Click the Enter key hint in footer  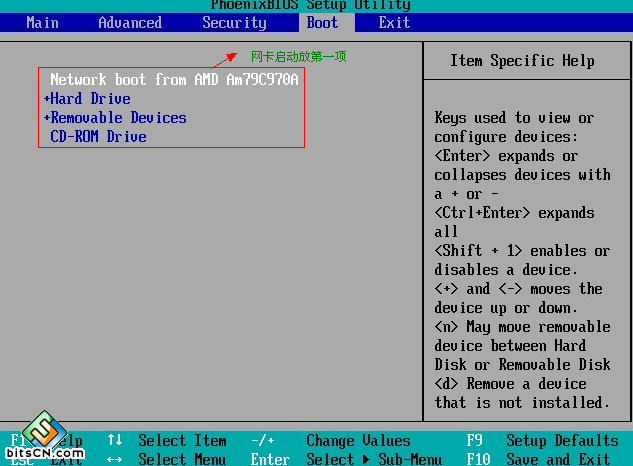(270, 459)
